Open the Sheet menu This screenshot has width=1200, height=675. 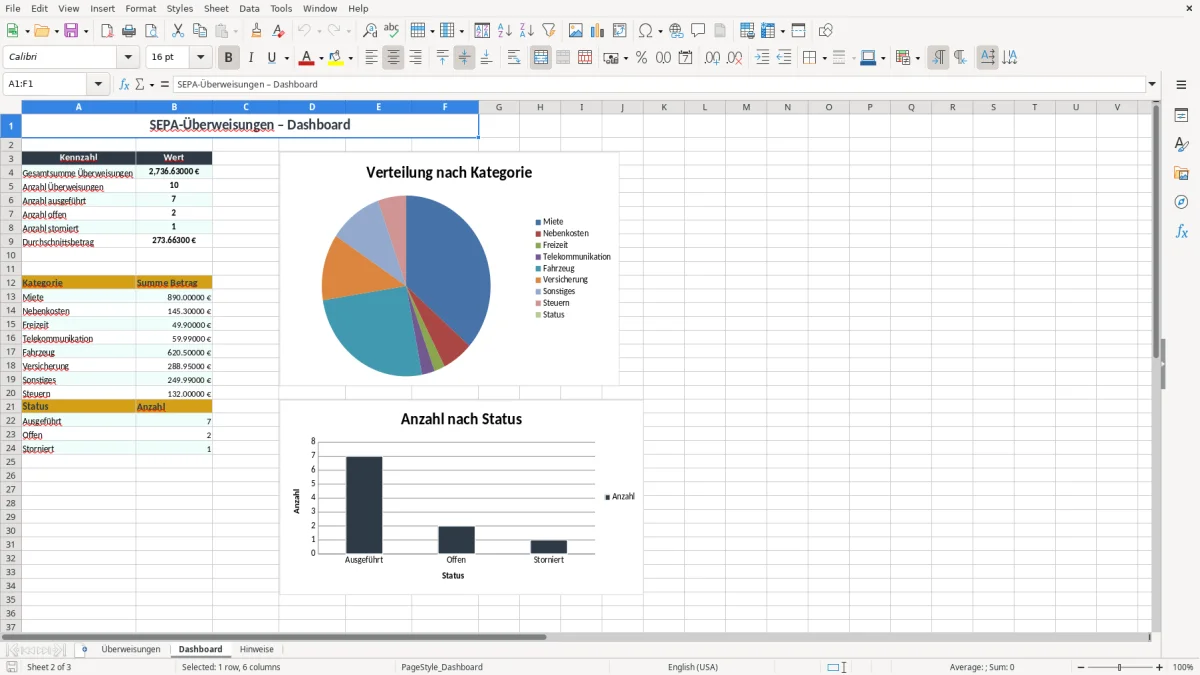click(x=216, y=8)
